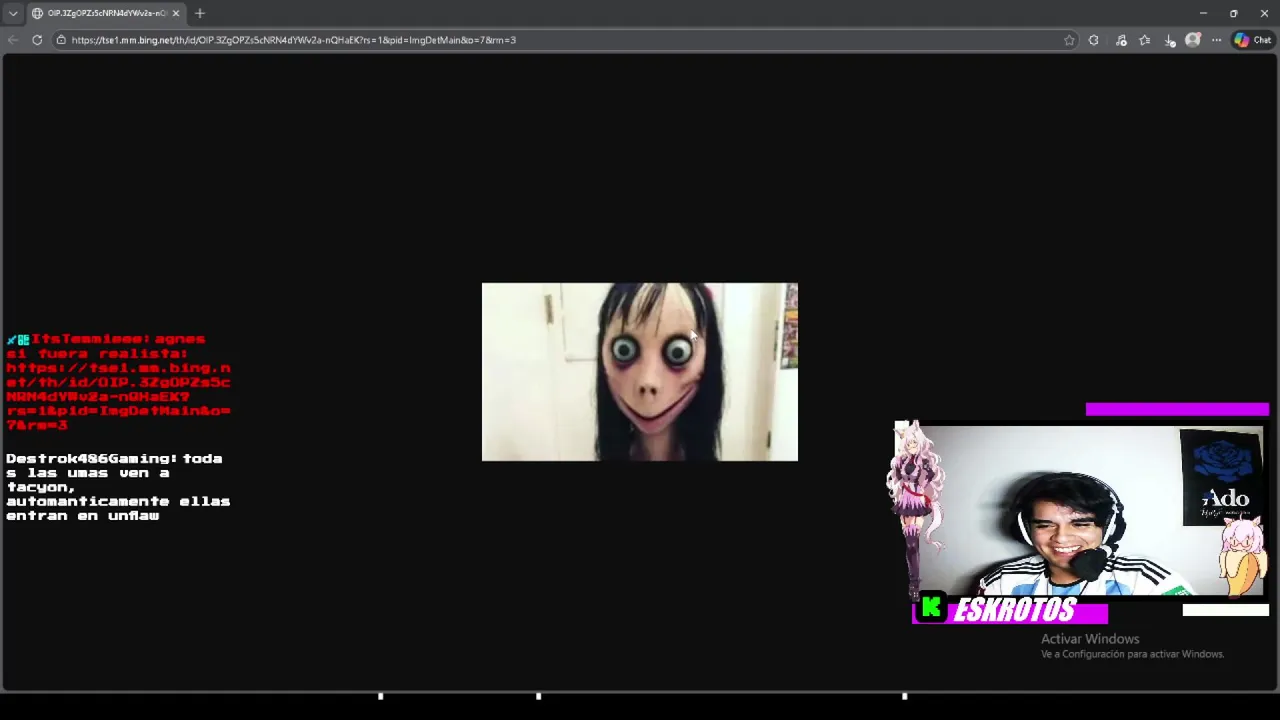Minimize the browser window
This screenshot has height=720, width=1280.
pos(1203,13)
